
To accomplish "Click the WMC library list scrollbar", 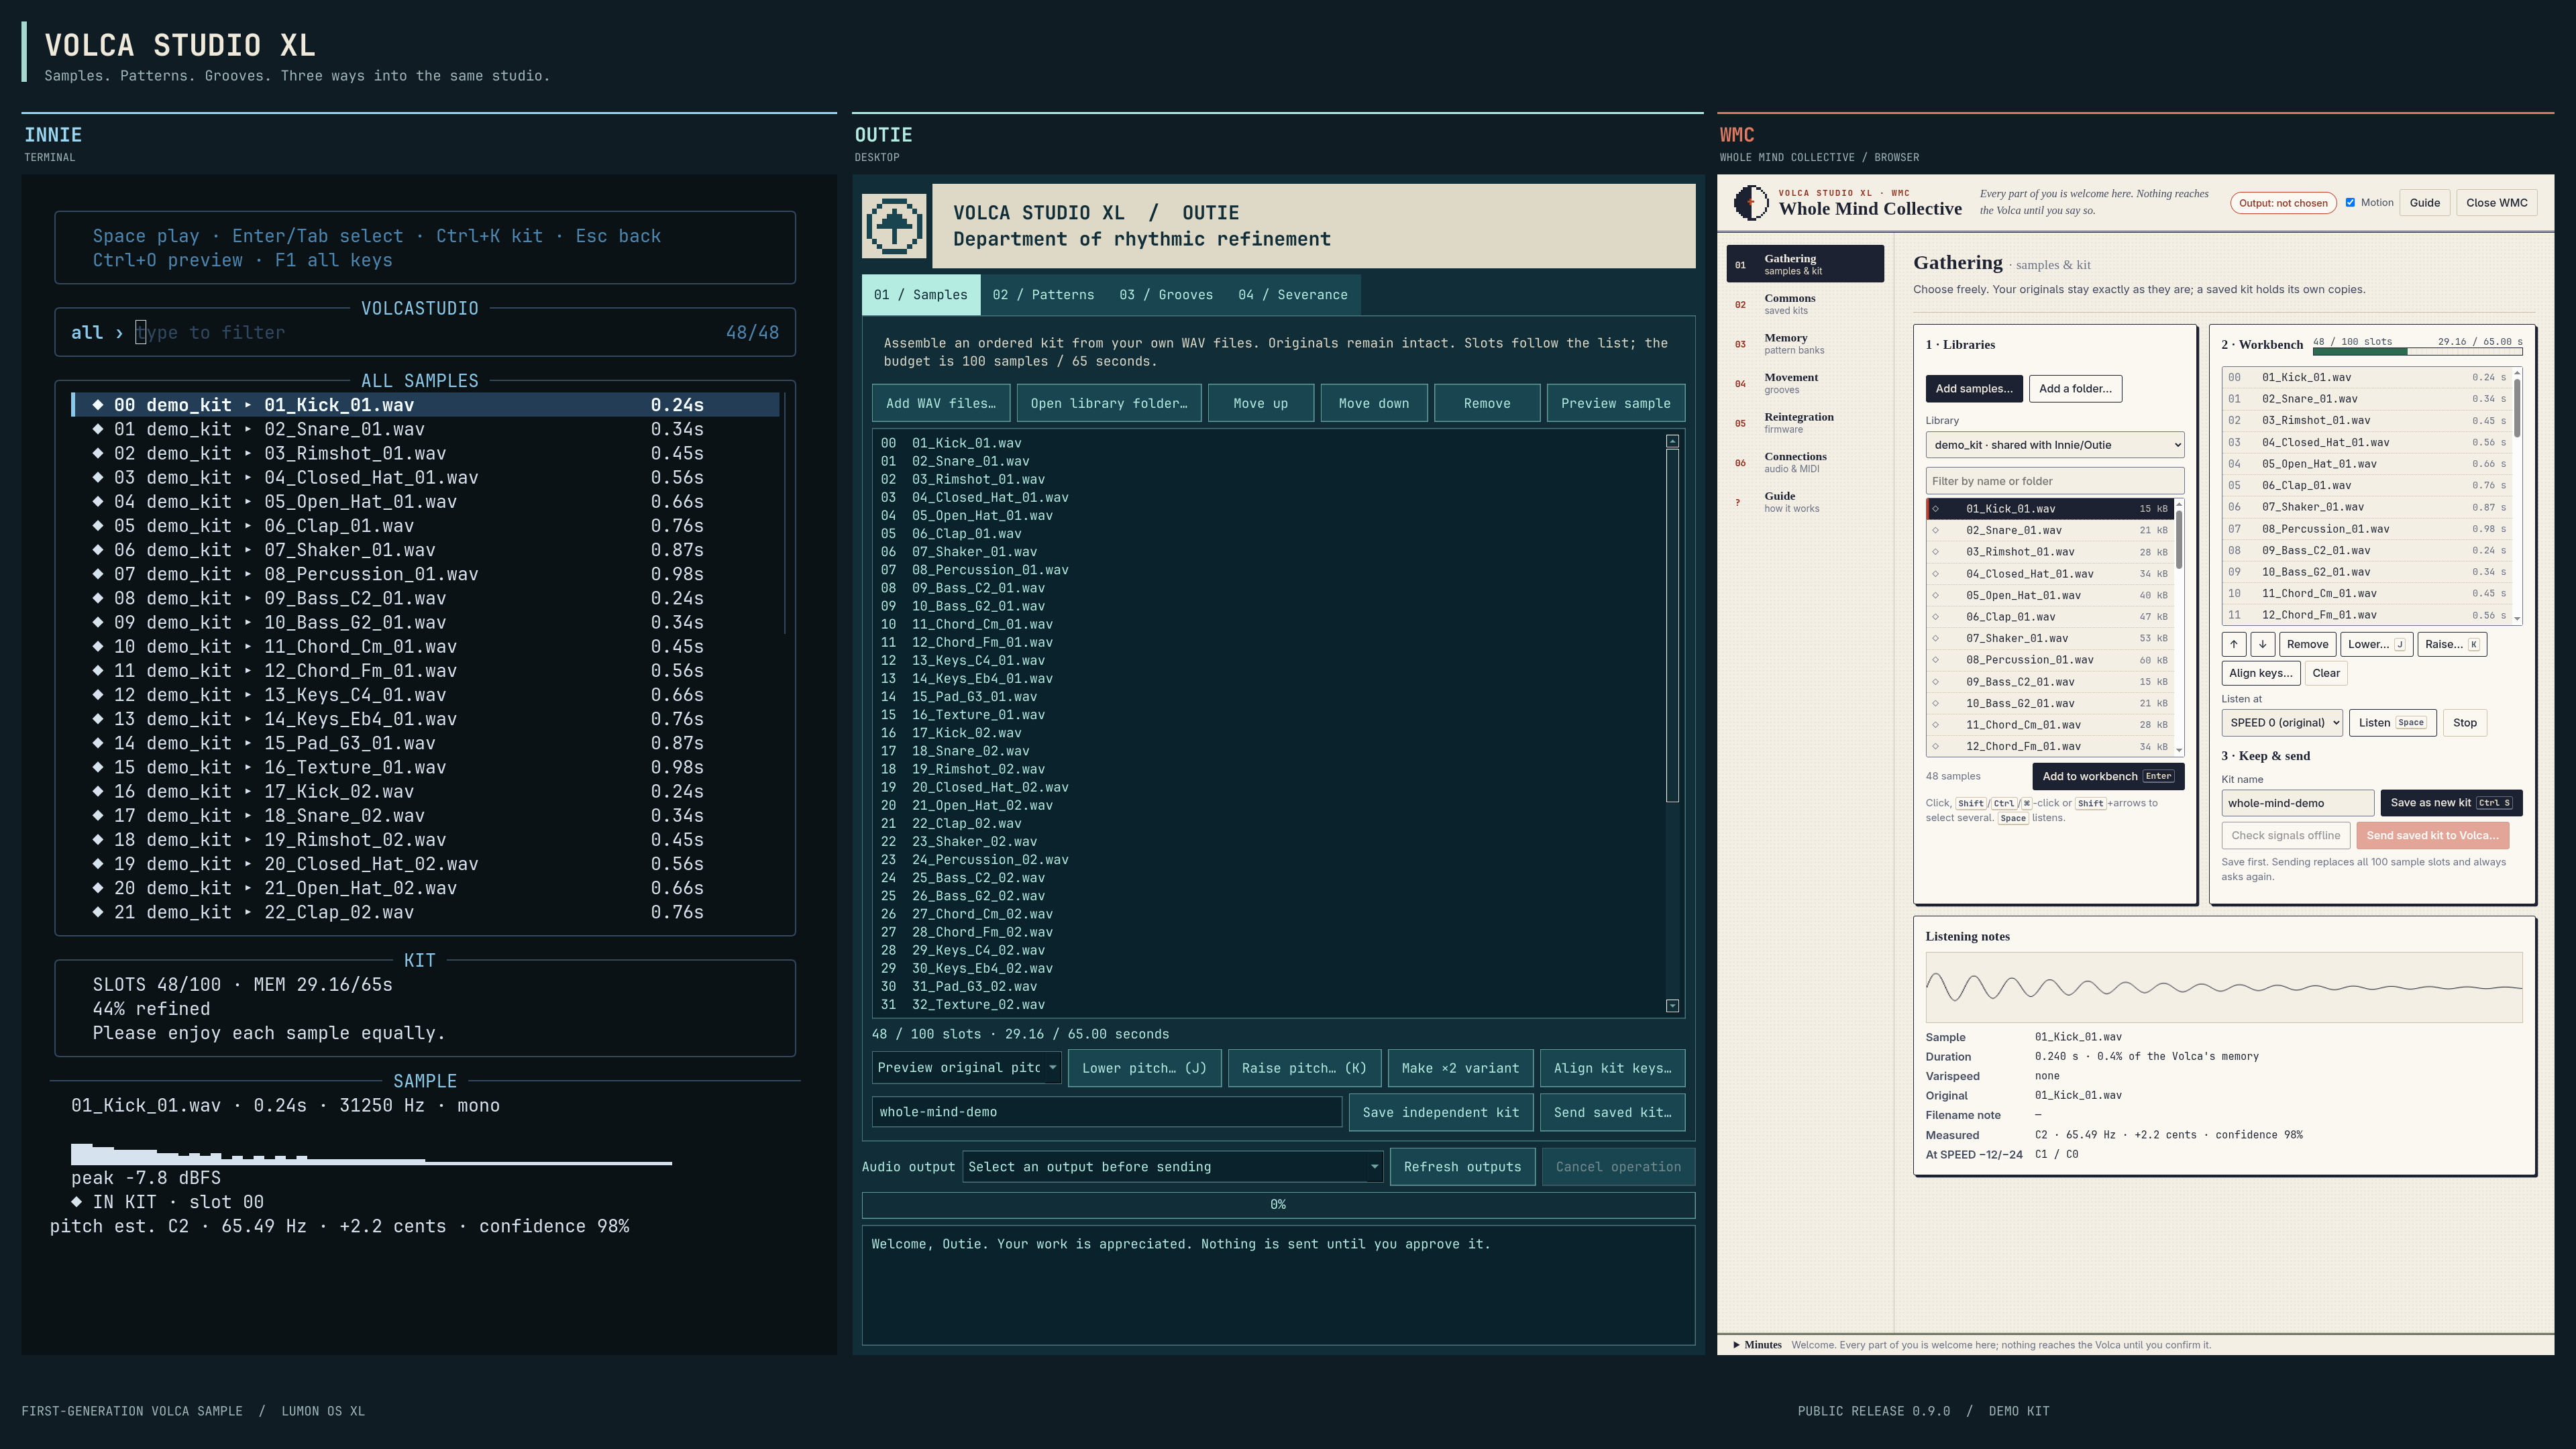I will [2179, 627].
